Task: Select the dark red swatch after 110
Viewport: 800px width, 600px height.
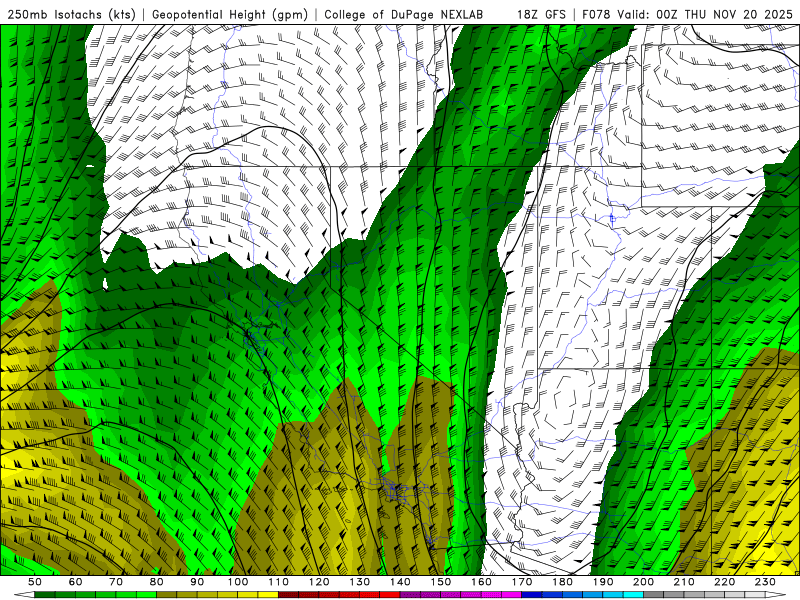Action: (x=288, y=595)
